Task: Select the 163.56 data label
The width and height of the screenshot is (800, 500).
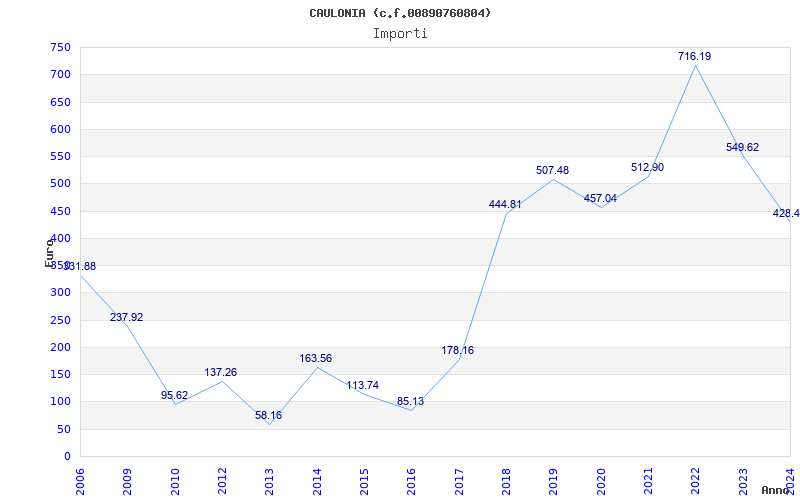Action: (x=315, y=359)
